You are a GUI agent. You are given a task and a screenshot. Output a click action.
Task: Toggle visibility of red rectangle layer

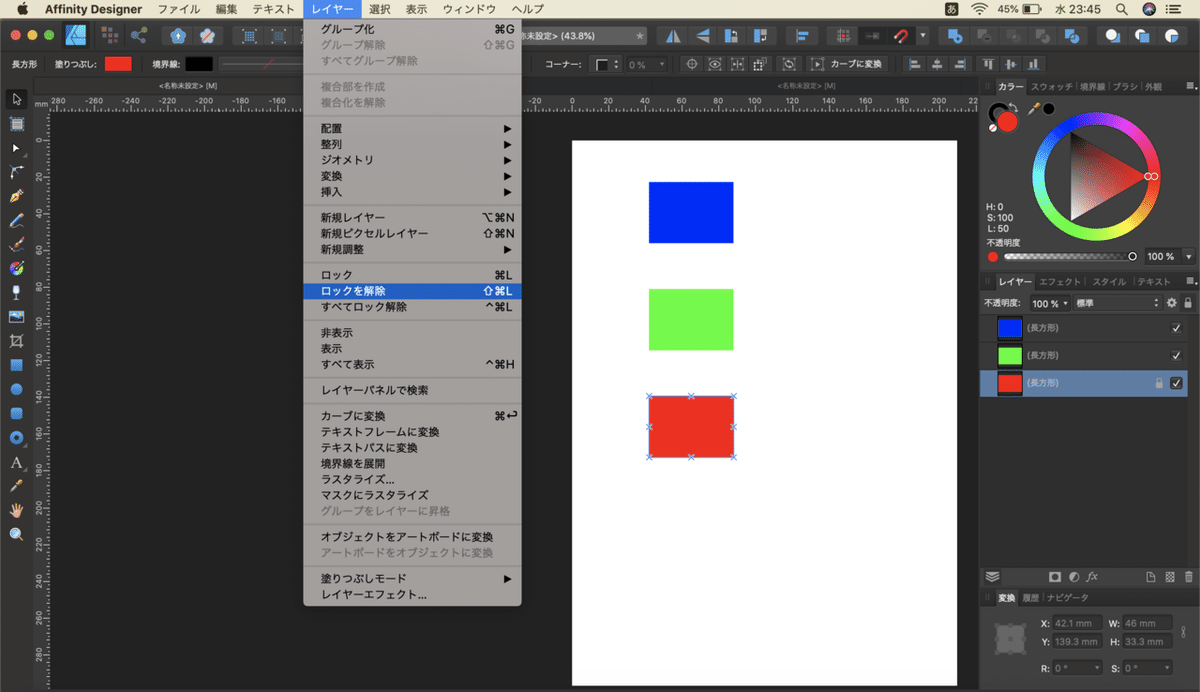coord(1176,383)
